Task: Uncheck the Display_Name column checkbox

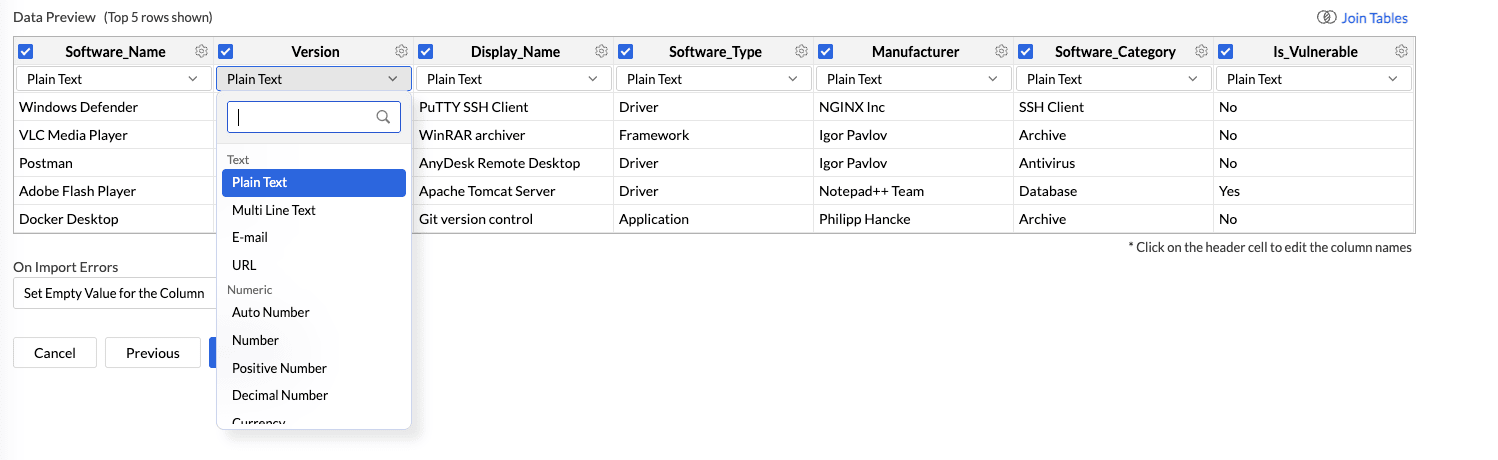Action: 426,52
